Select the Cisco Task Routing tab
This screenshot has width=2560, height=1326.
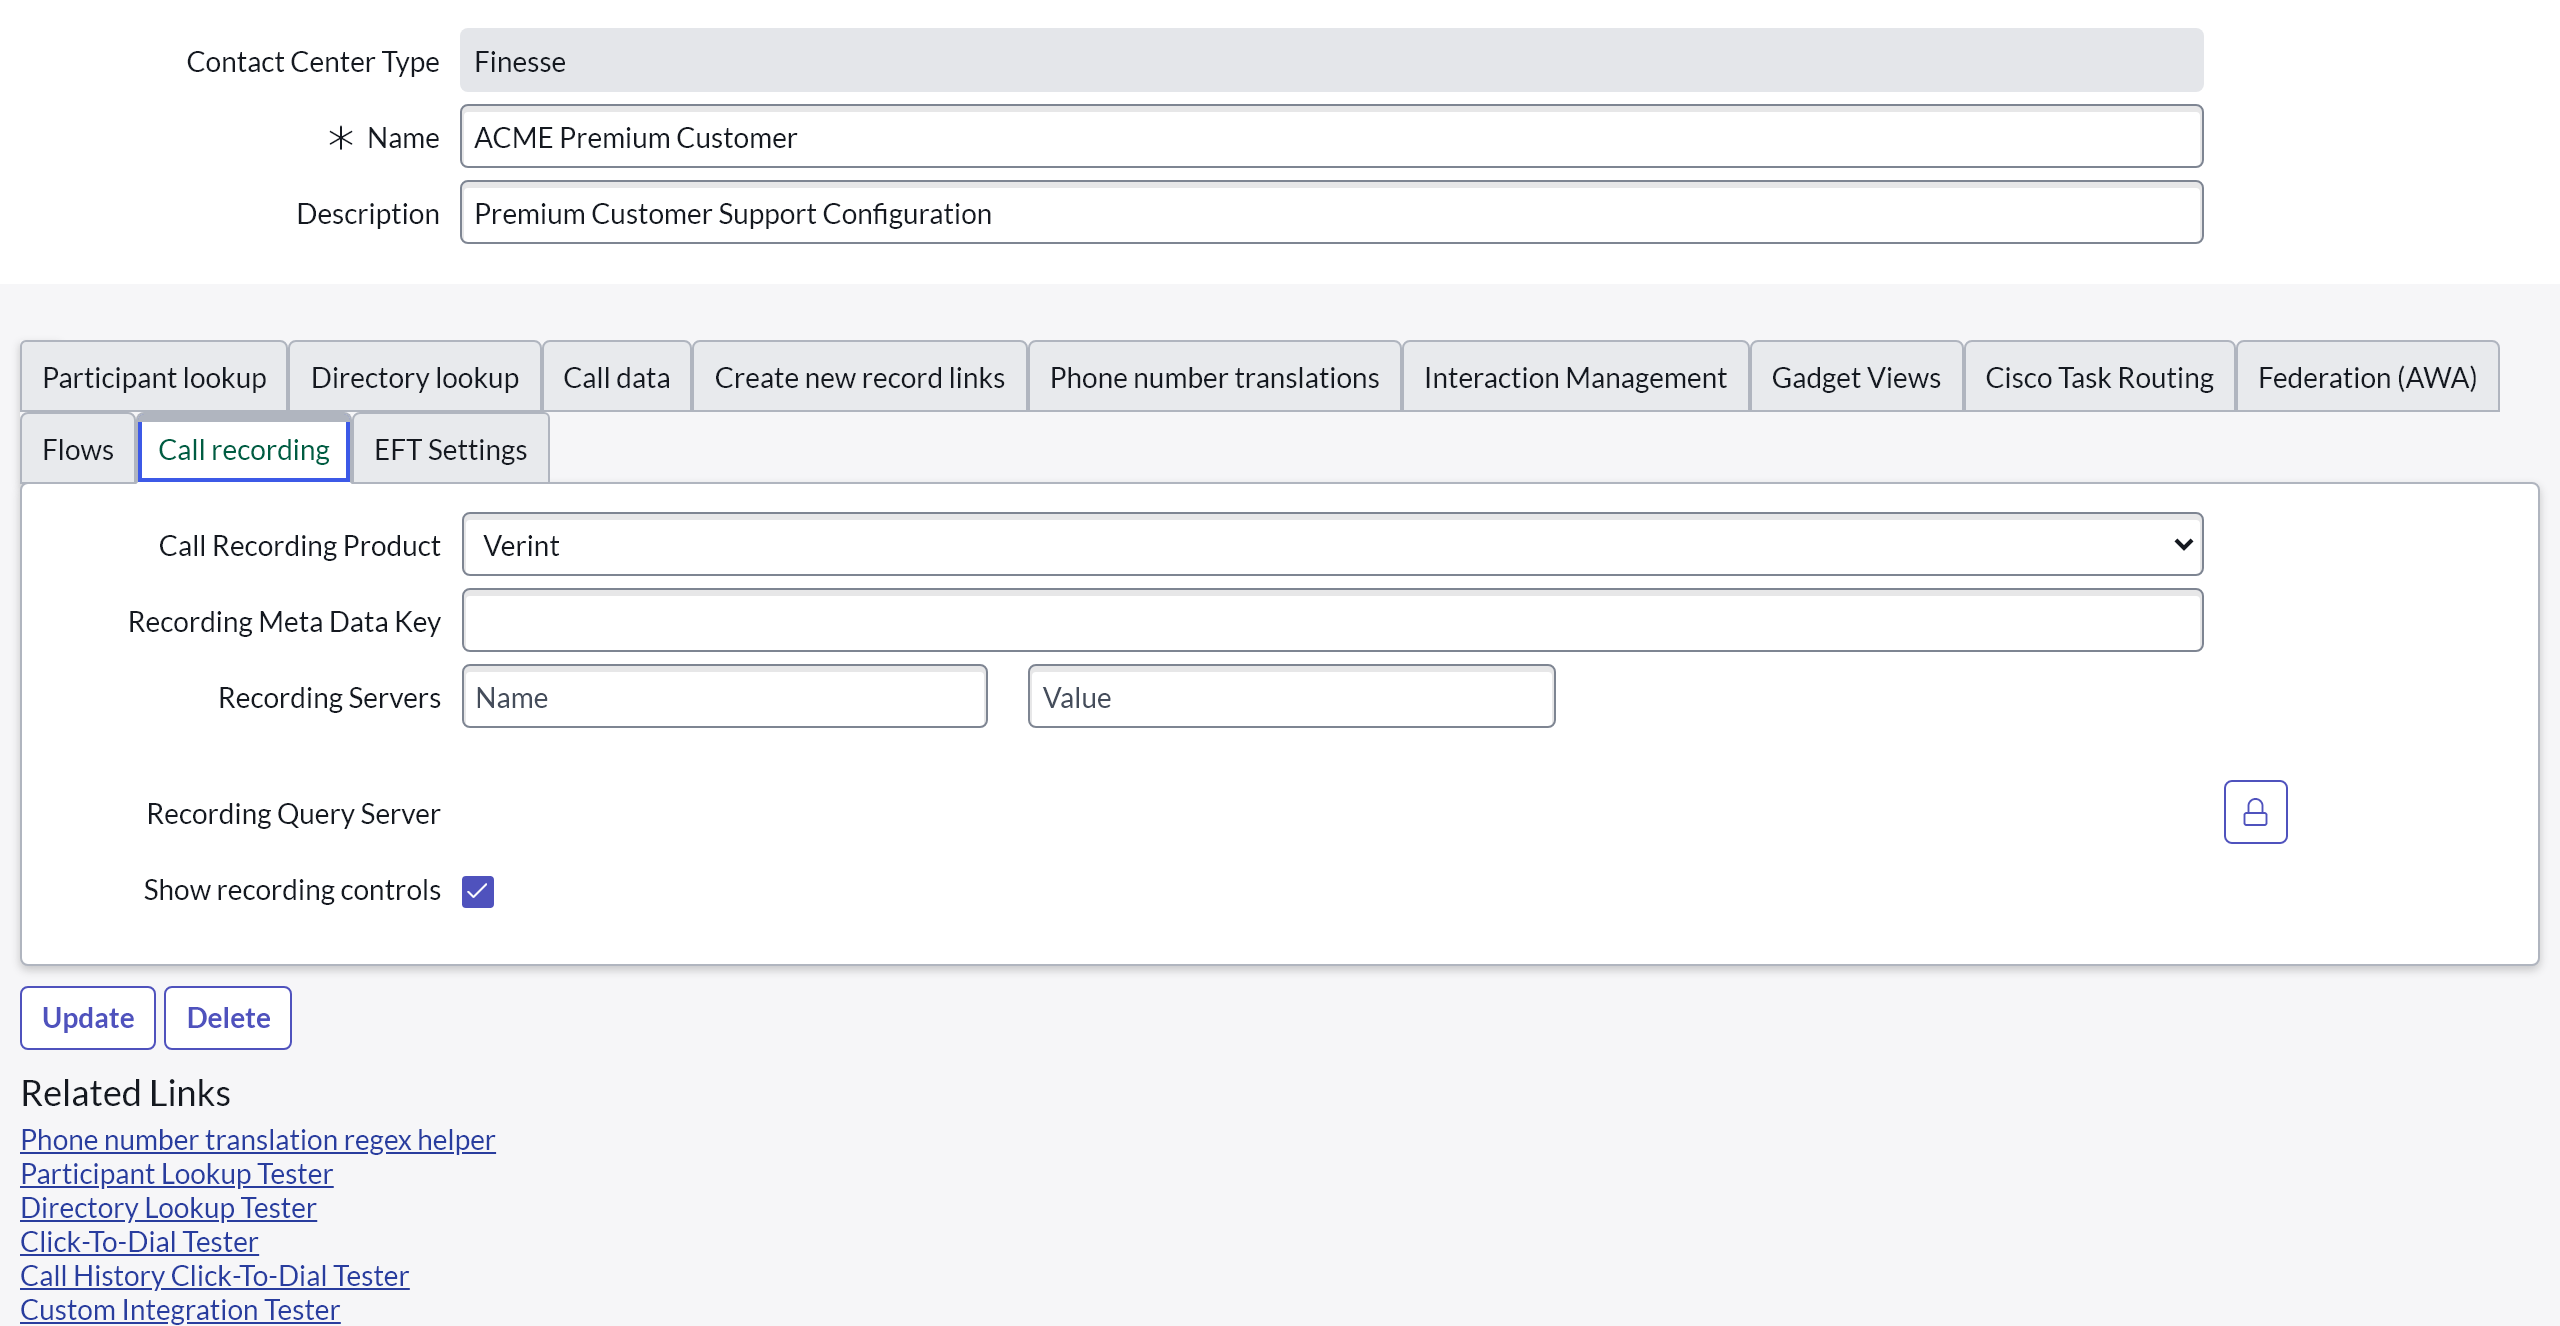pos(2099,377)
